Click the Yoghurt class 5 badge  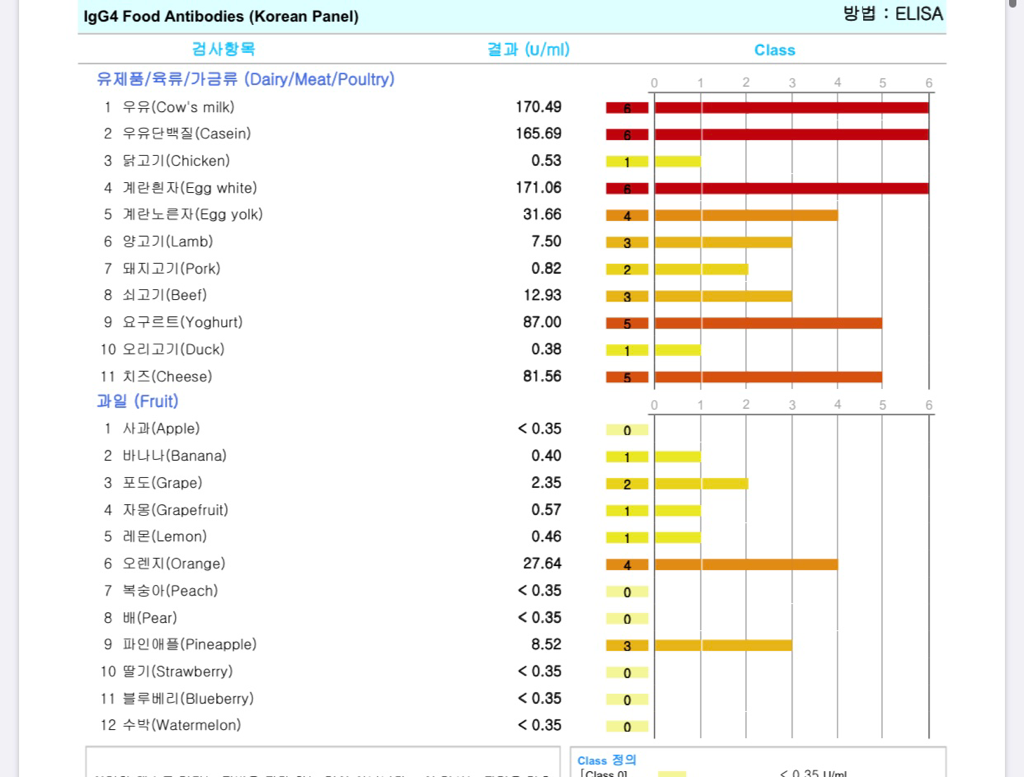point(627,323)
